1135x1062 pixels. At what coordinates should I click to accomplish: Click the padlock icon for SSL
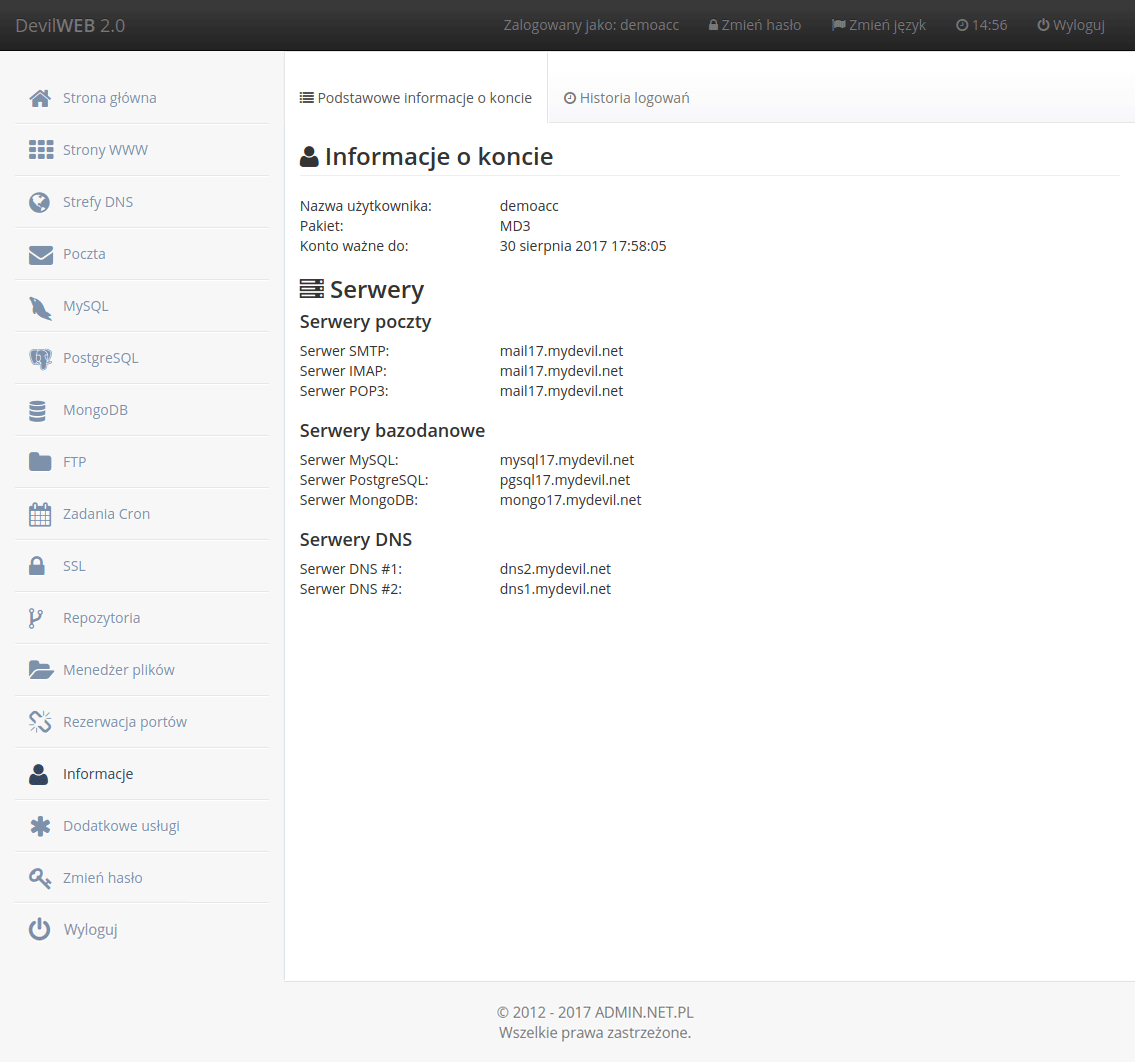click(37, 566)
